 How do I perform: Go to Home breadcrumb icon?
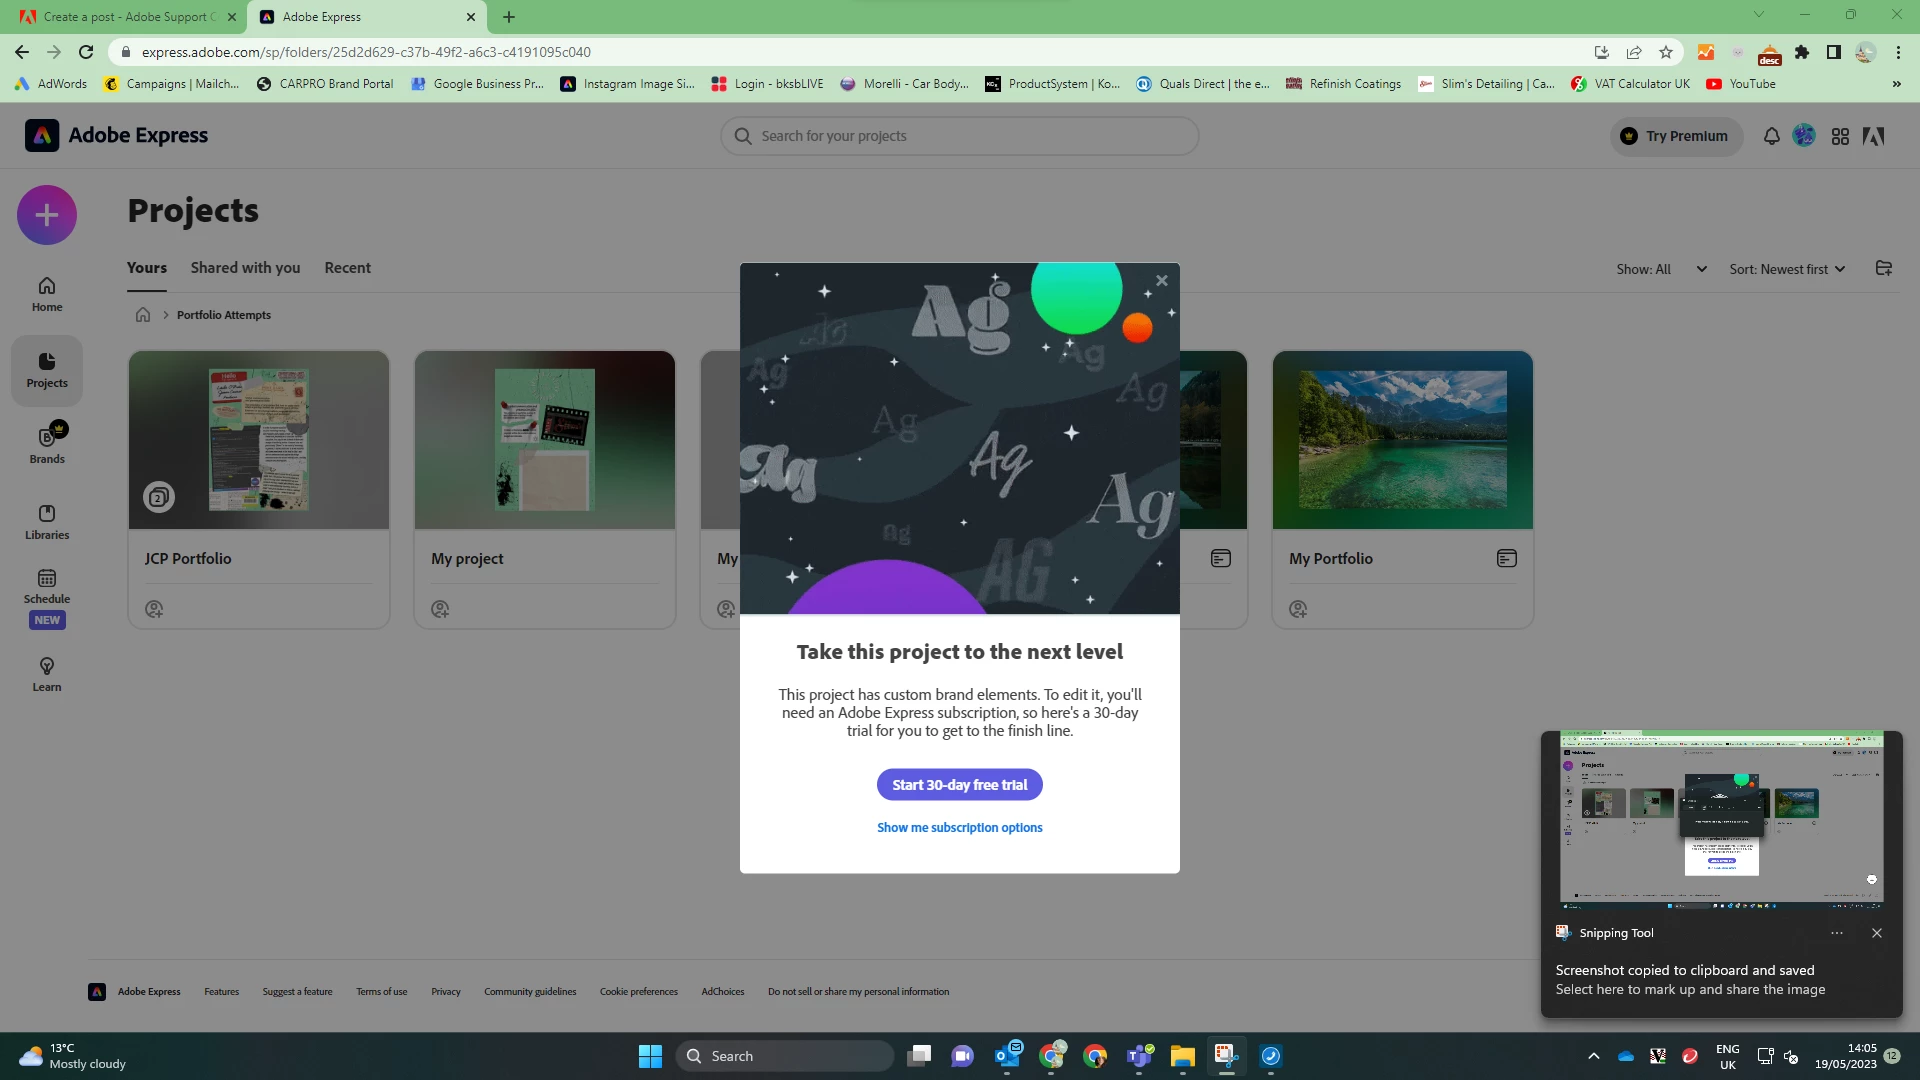(x=143, y=315)
